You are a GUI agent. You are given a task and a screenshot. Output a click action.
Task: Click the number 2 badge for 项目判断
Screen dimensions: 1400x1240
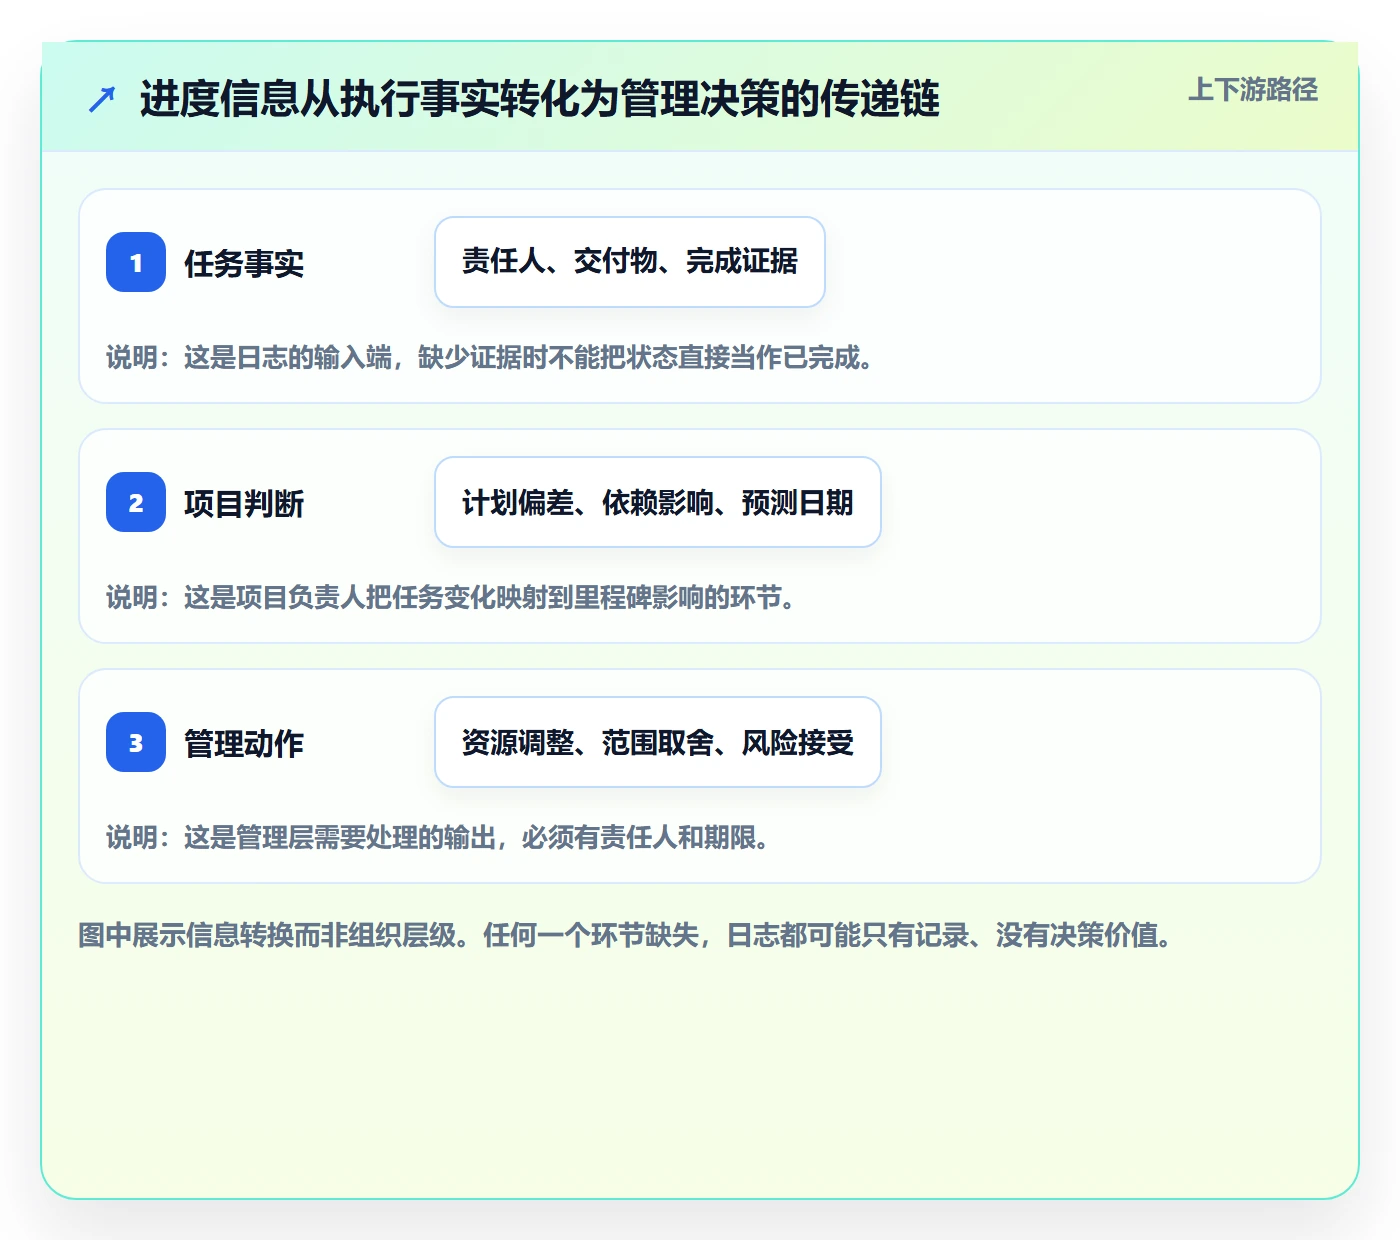[x=136, y=502]
